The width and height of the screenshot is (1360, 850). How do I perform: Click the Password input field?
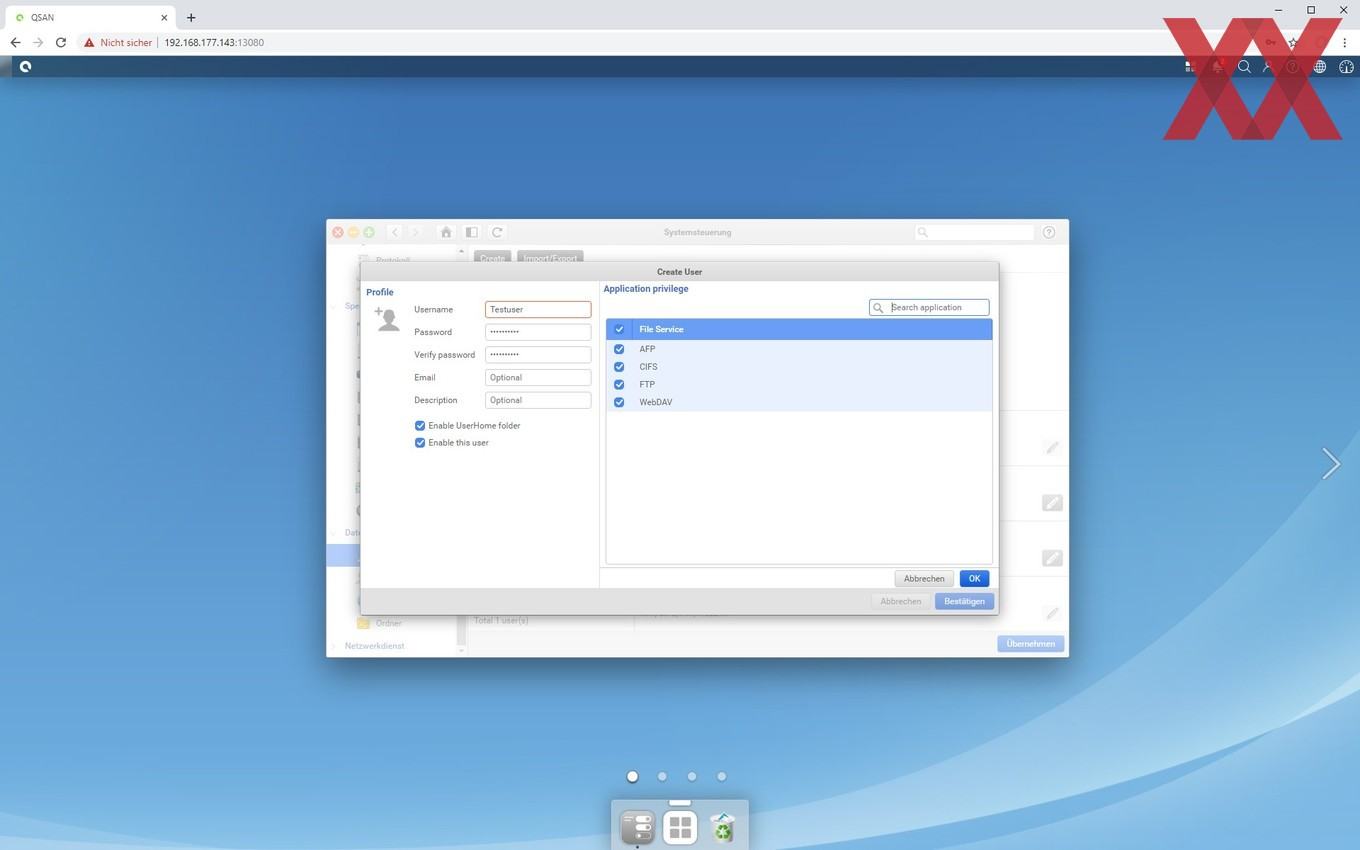(x=538, y=332)
